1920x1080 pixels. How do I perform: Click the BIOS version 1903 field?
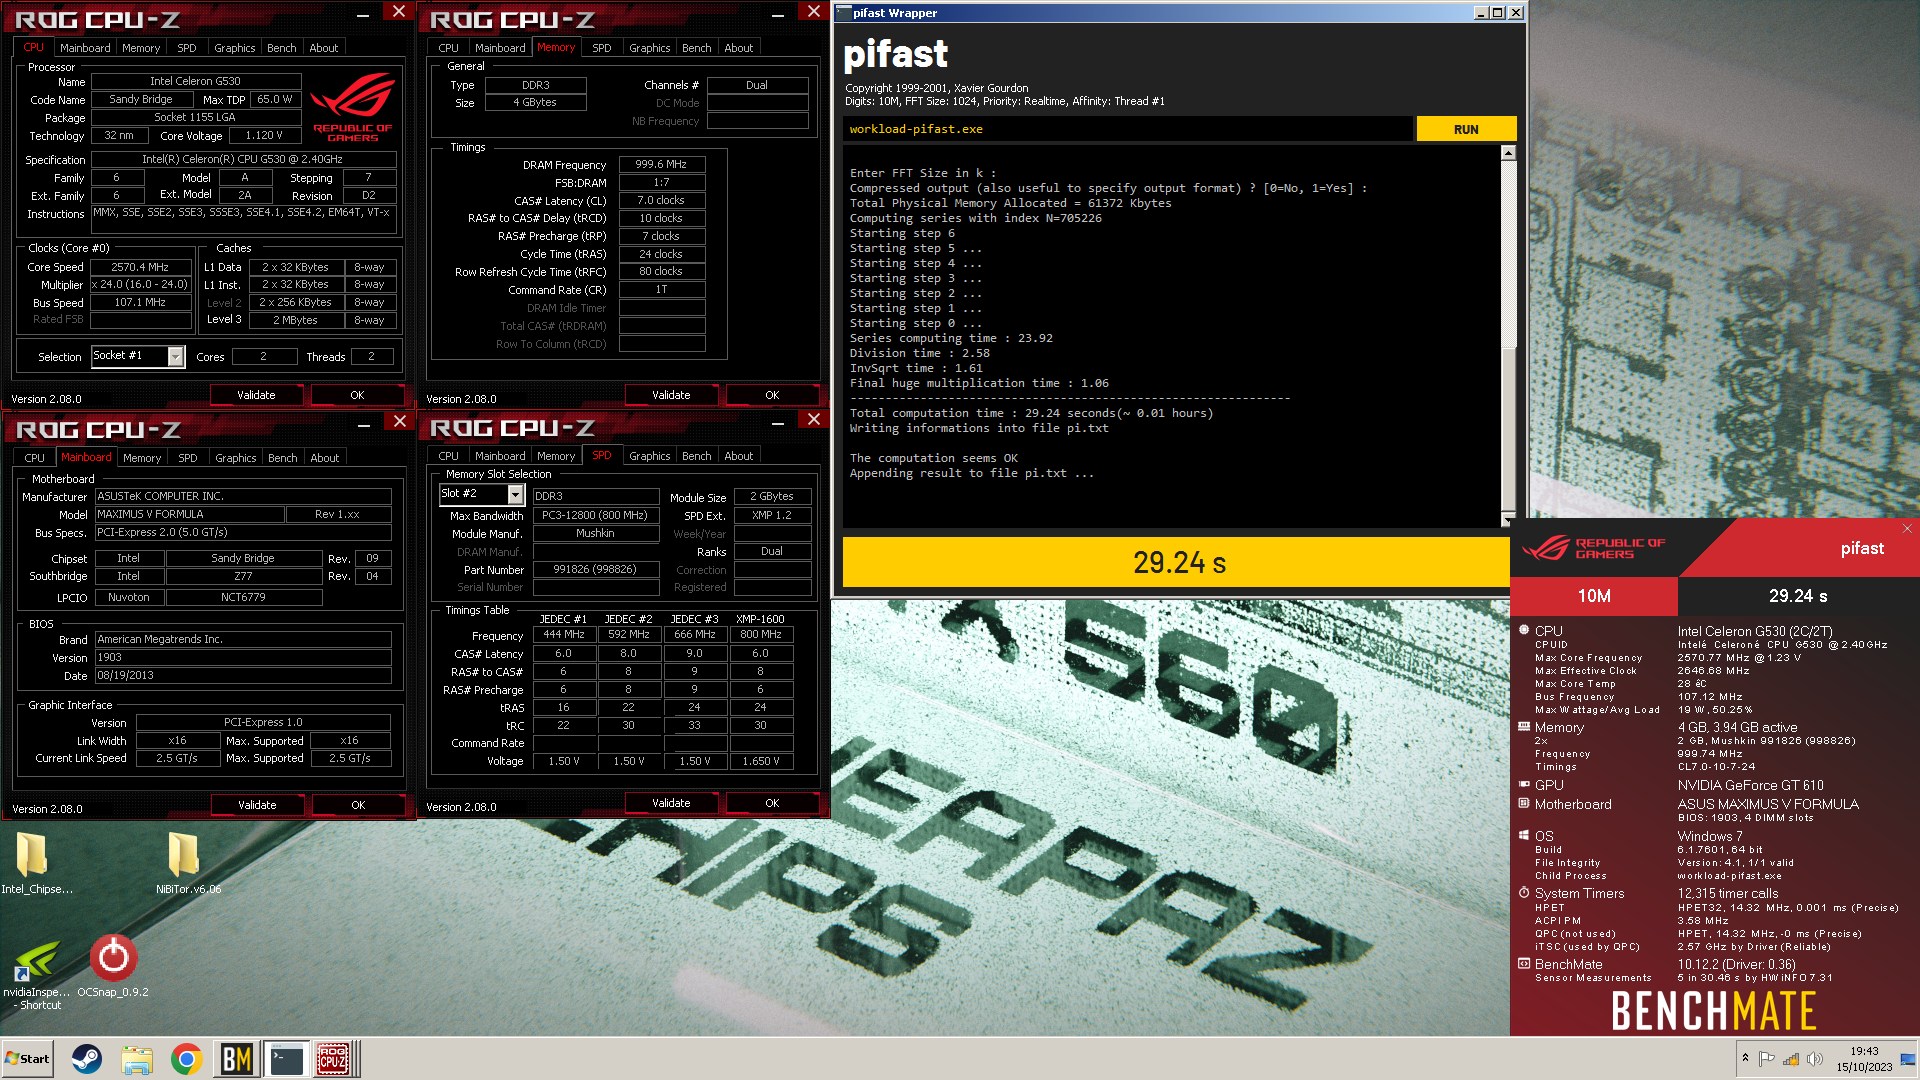[x=243, y=657]
